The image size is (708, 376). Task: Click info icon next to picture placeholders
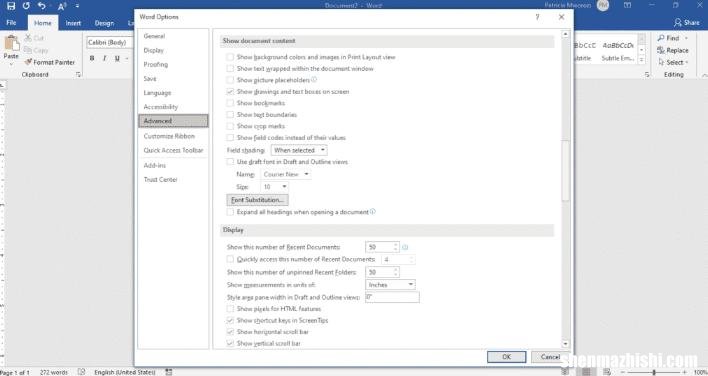(314, 79)
